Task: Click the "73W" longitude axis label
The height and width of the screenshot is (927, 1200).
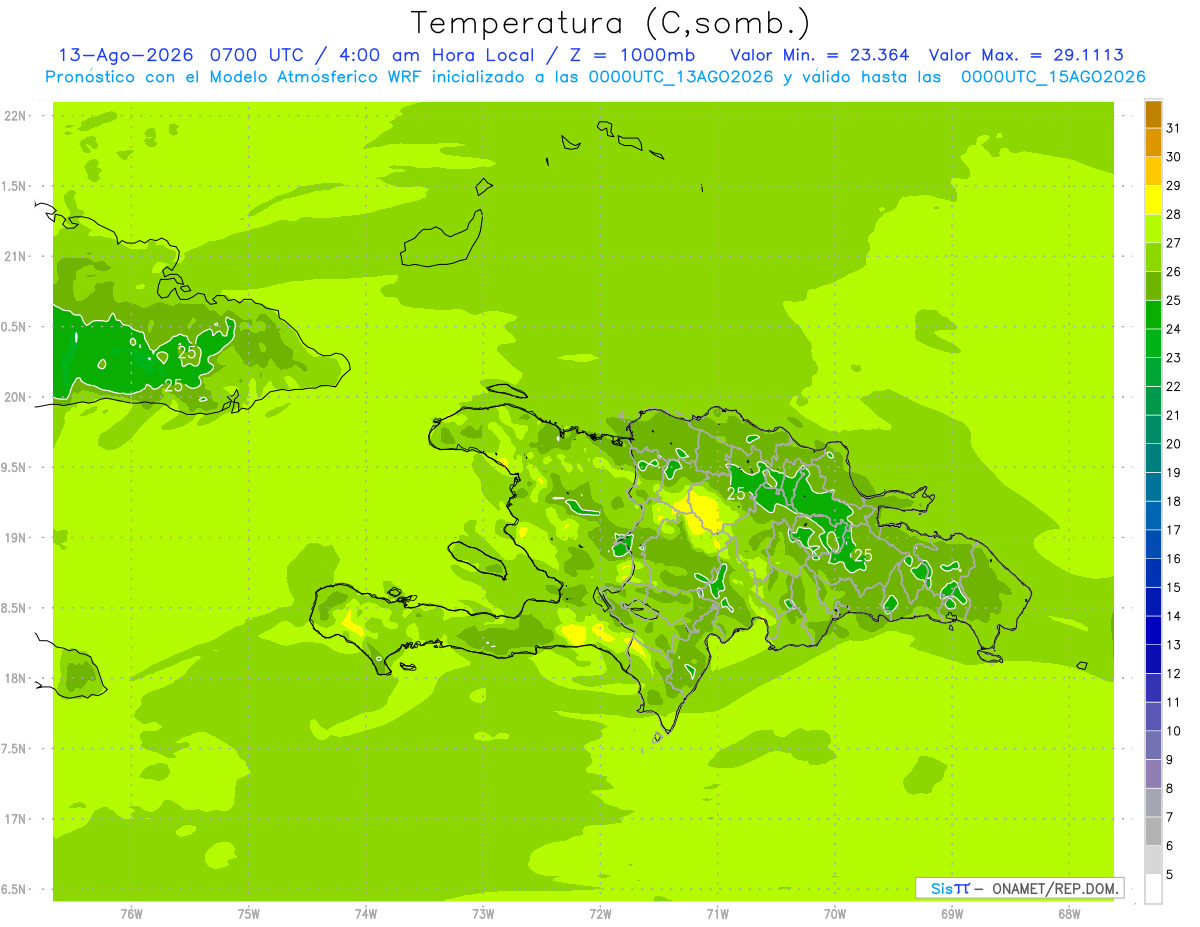Action: point(483,913)
